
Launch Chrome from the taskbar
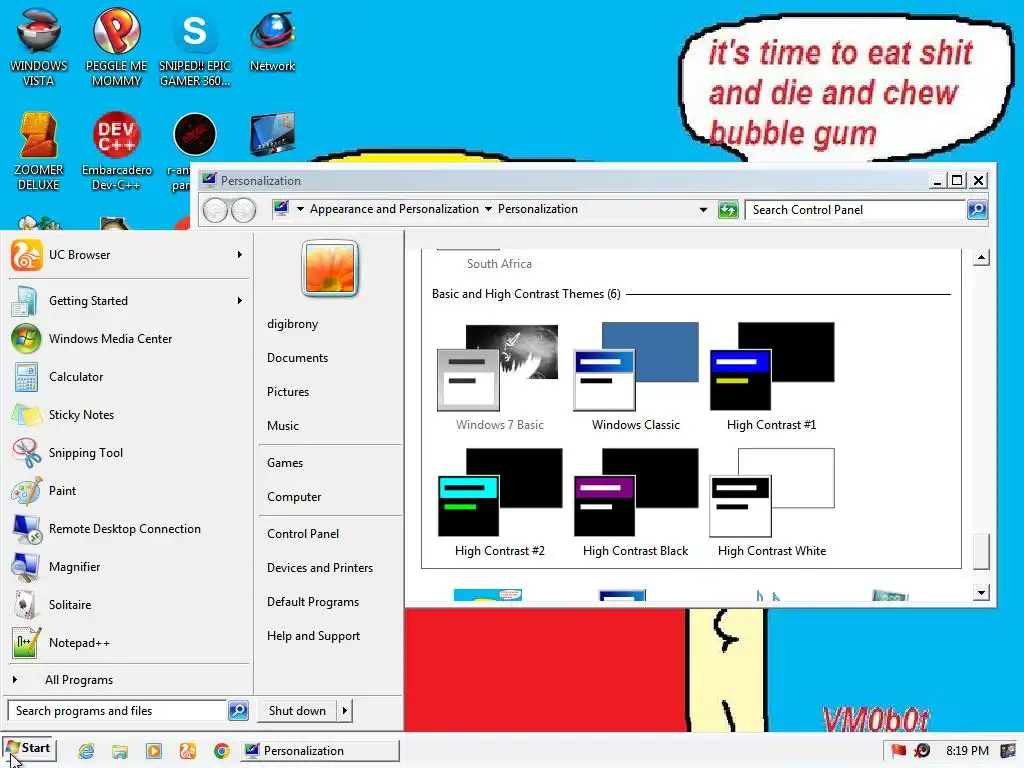pyautogui.click(x=221, y=751)
